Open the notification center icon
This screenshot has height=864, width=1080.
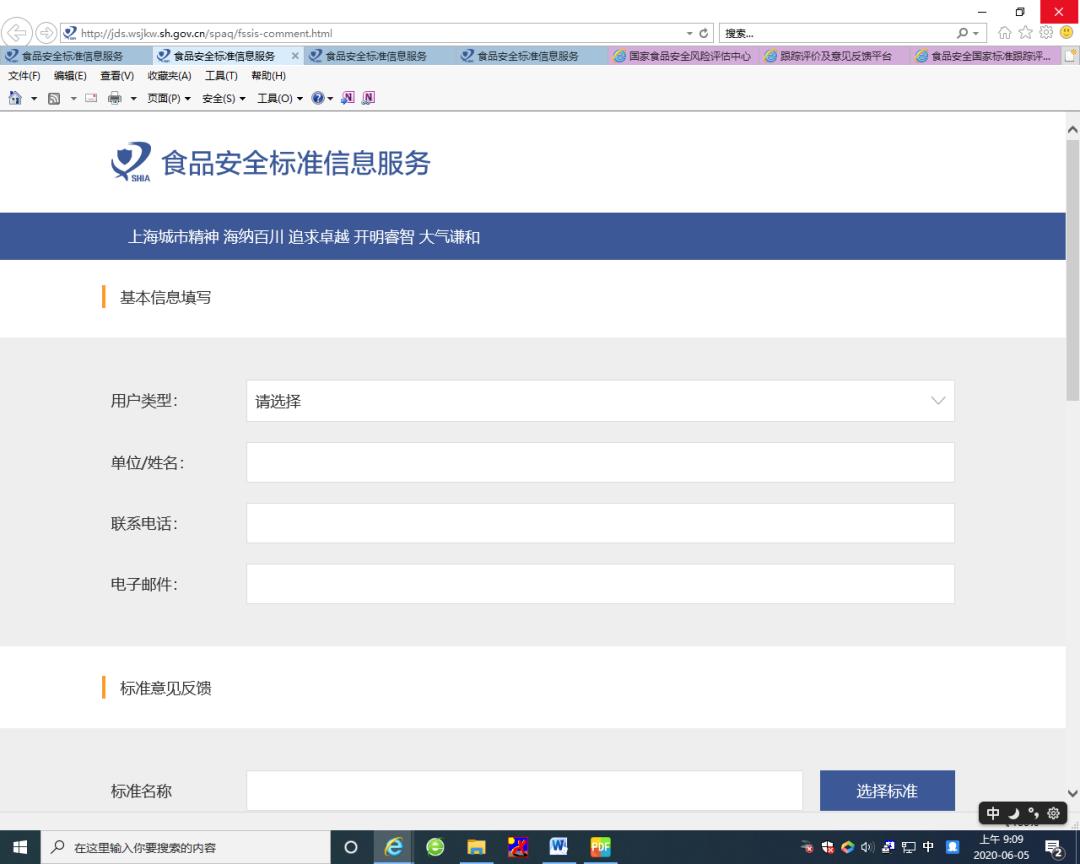point(1054,847)
